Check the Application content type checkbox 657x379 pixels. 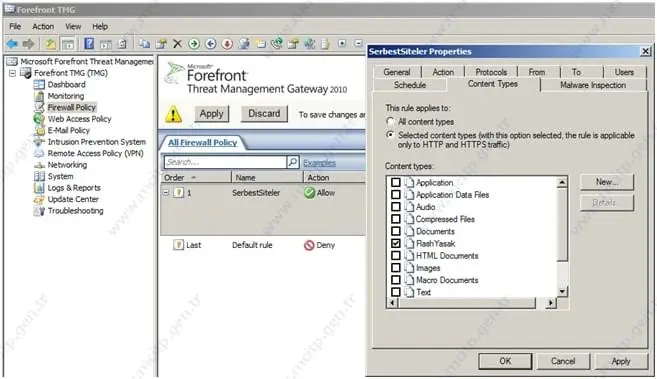tap(396, 183)
